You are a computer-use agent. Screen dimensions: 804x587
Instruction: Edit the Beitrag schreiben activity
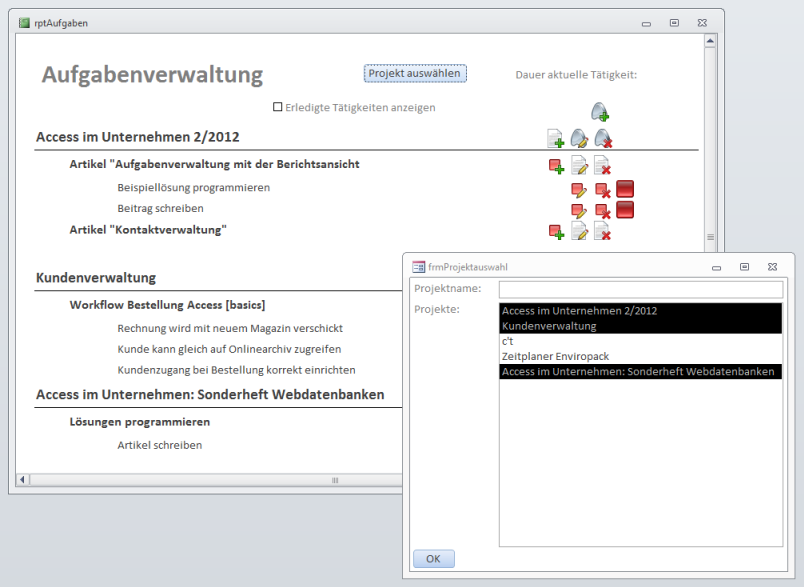point(579,210)
